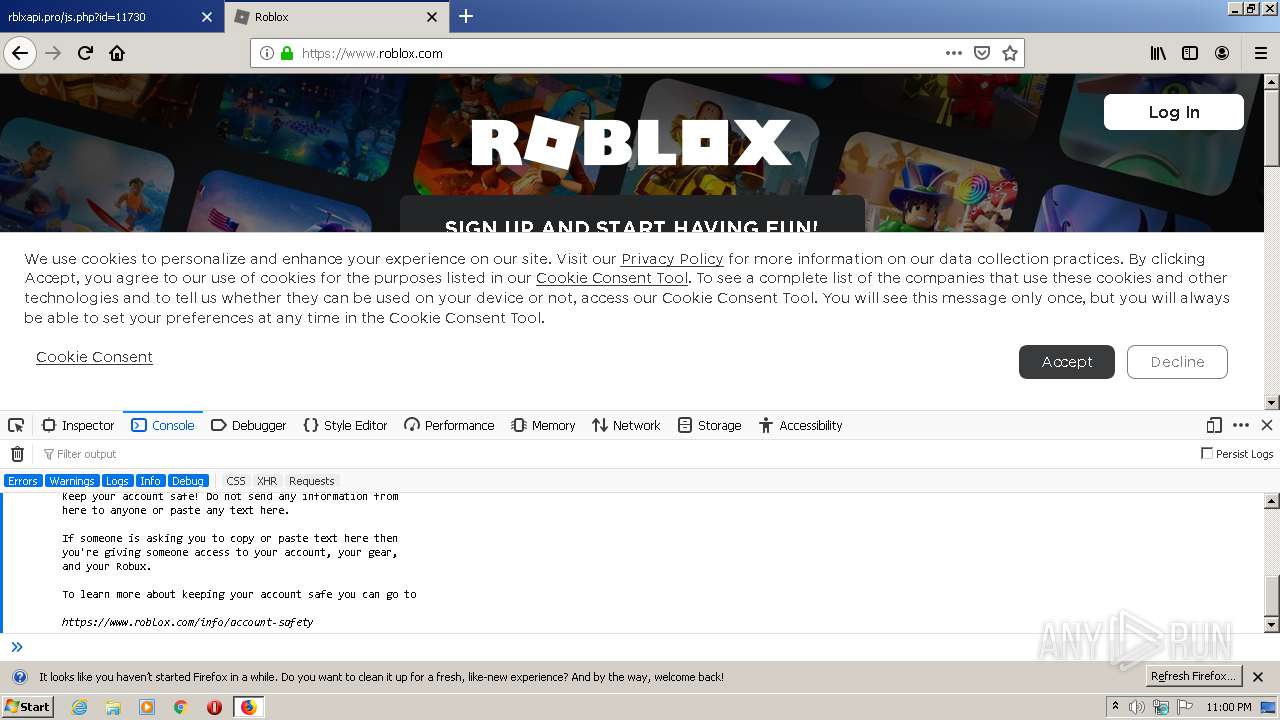Show site information for roblox.com
This screenshot has width=1280, height=720.
pos(267,53)
